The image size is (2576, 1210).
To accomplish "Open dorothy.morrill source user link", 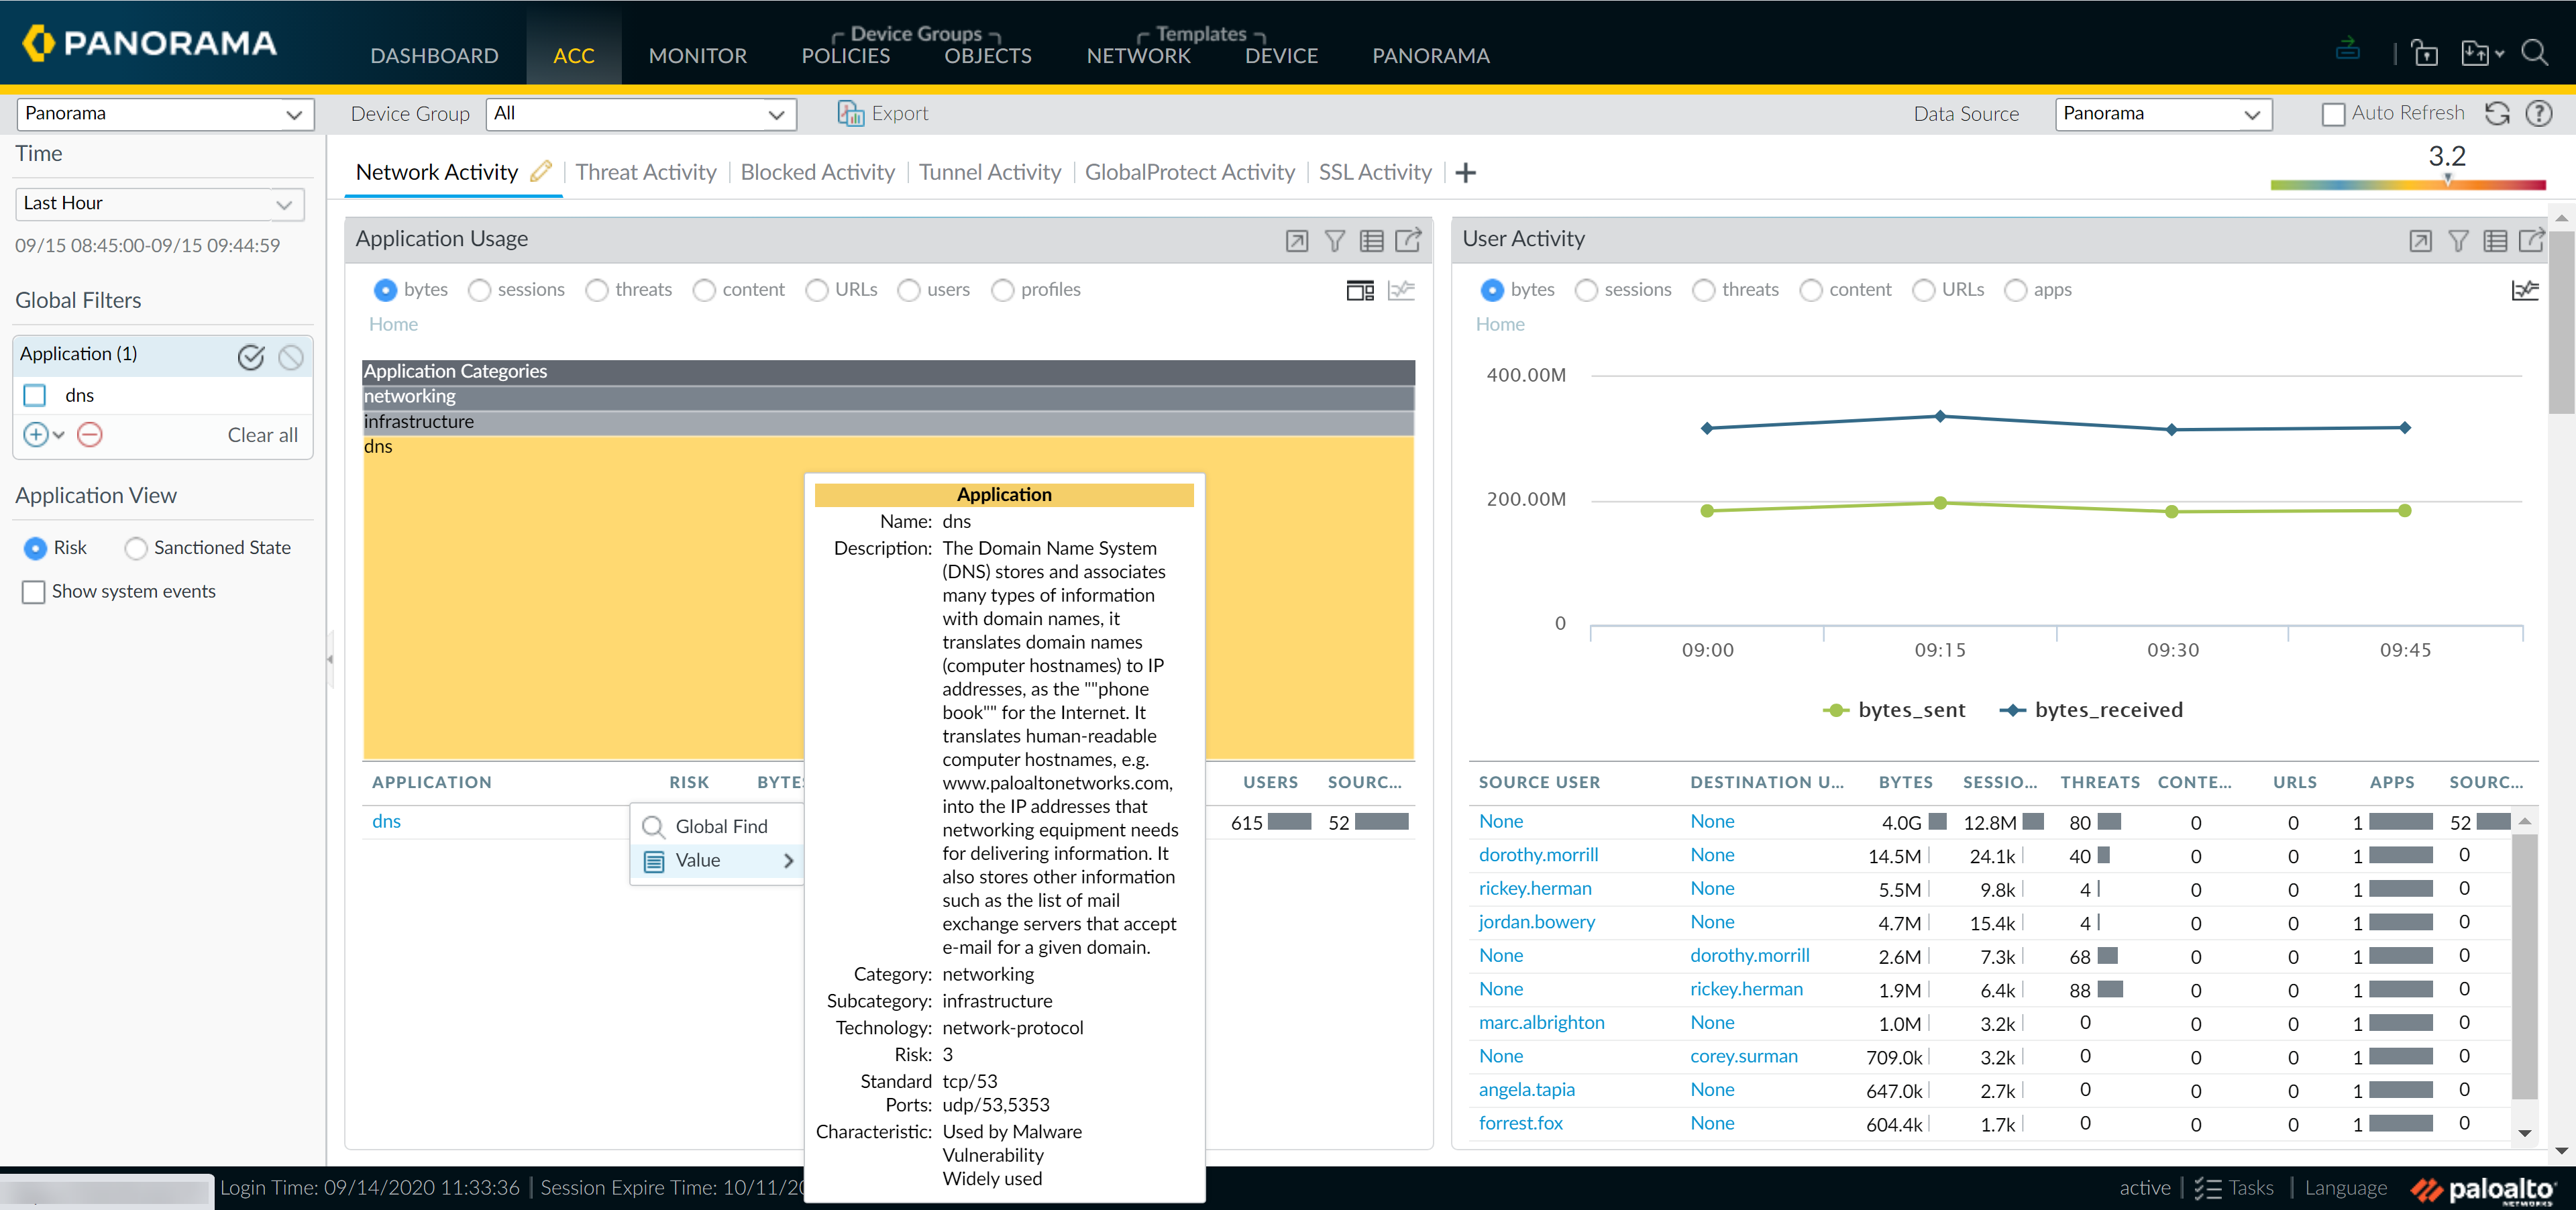I will (x=1537, y=855).
